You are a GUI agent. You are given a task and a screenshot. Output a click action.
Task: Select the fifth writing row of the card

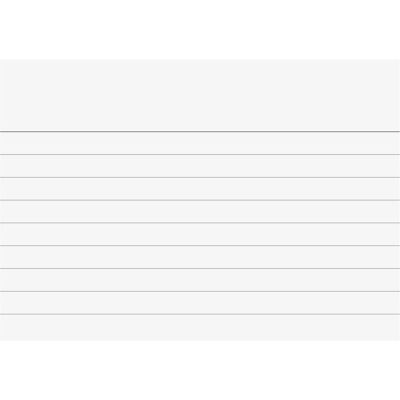(x=200, y=234)
